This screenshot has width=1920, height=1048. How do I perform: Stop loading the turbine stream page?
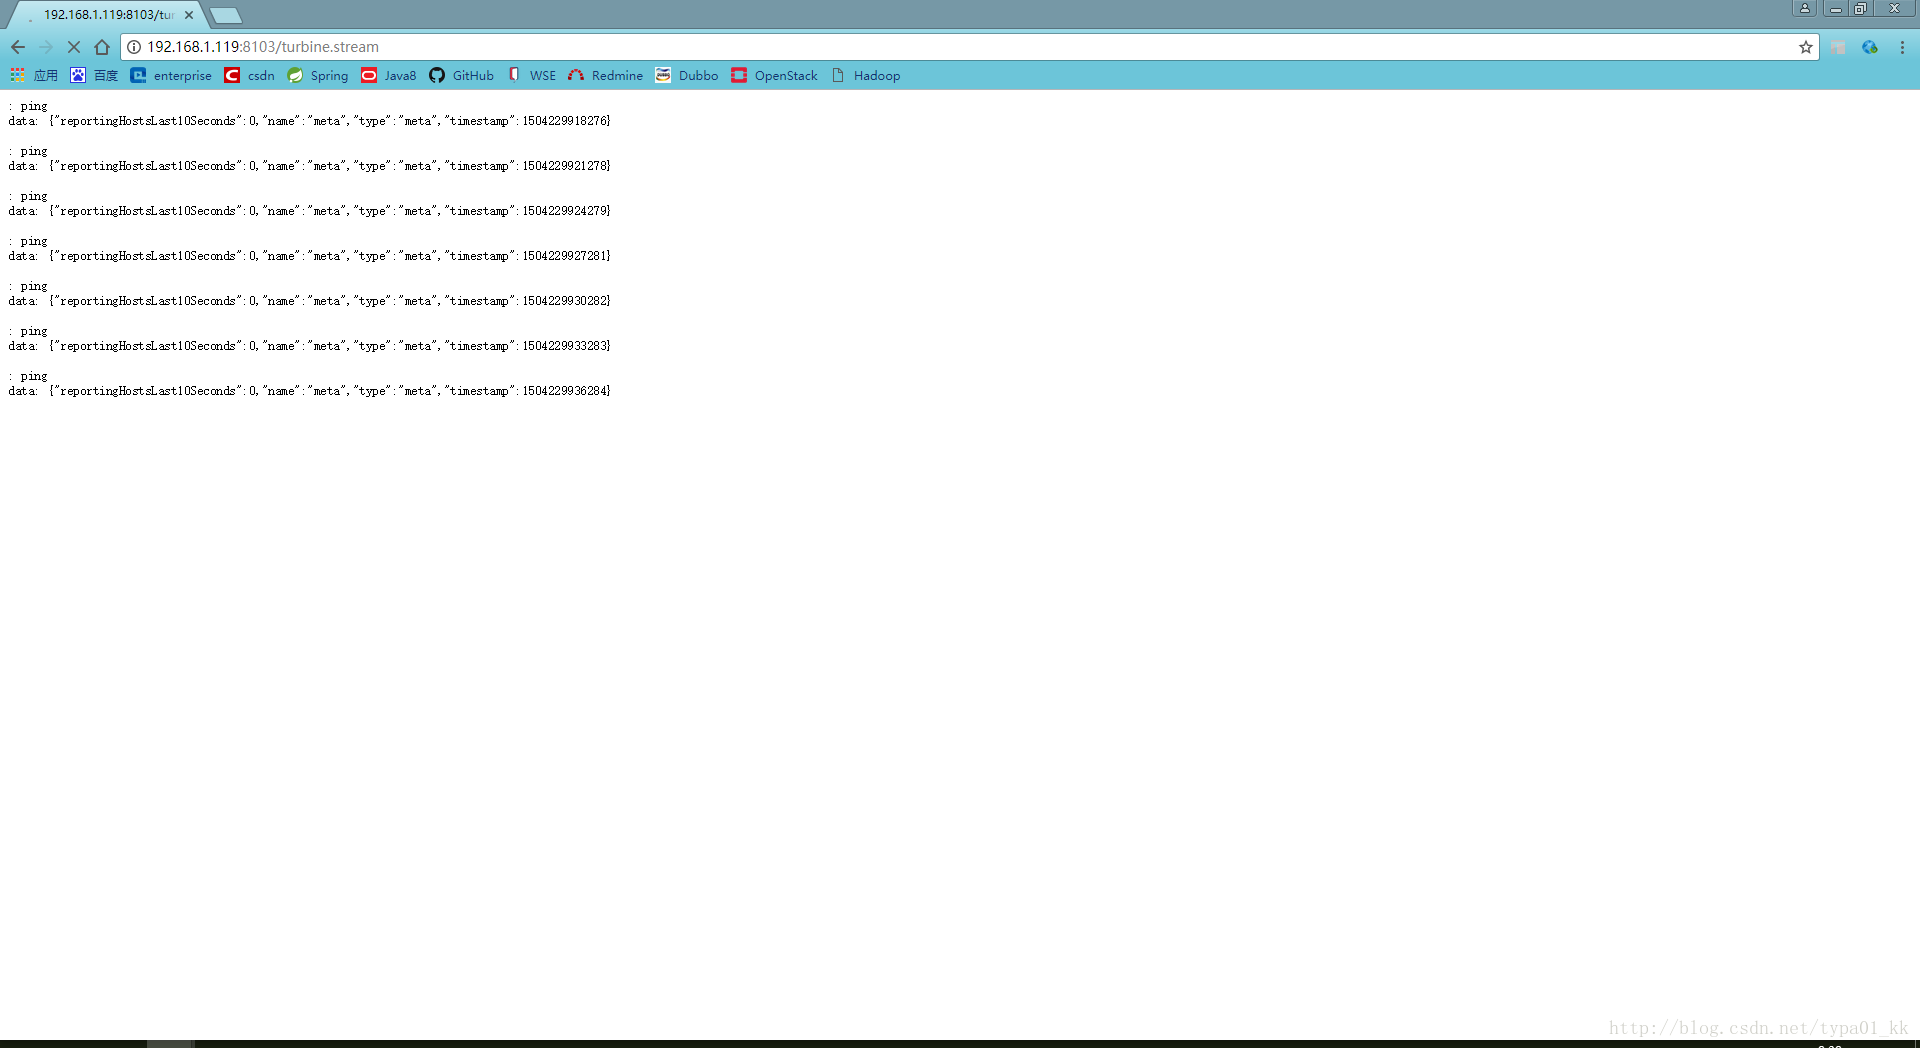[x=74, y=47]
